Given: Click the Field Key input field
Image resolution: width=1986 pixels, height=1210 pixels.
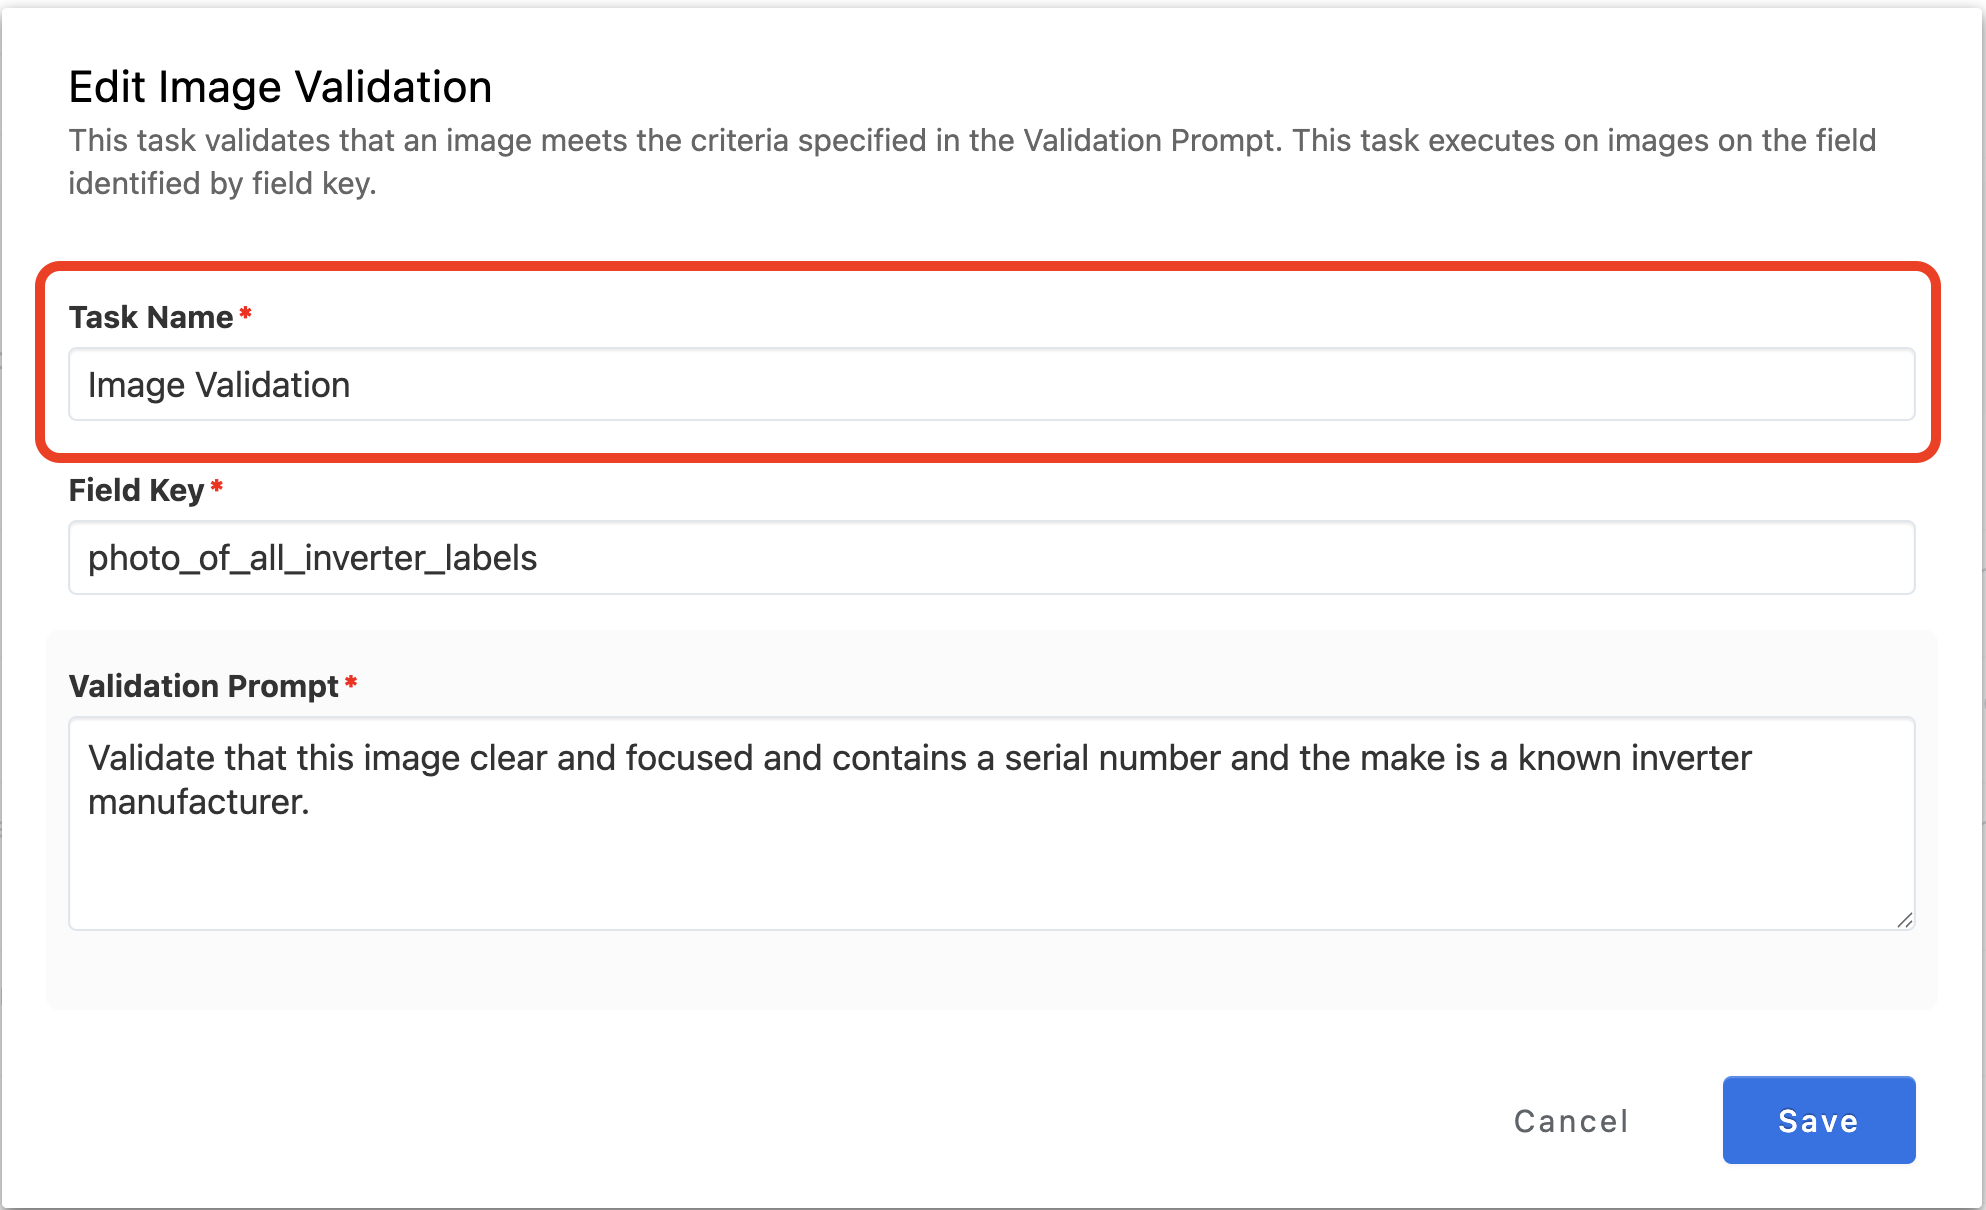Looking at the screenshot, I should click(990, 558).
